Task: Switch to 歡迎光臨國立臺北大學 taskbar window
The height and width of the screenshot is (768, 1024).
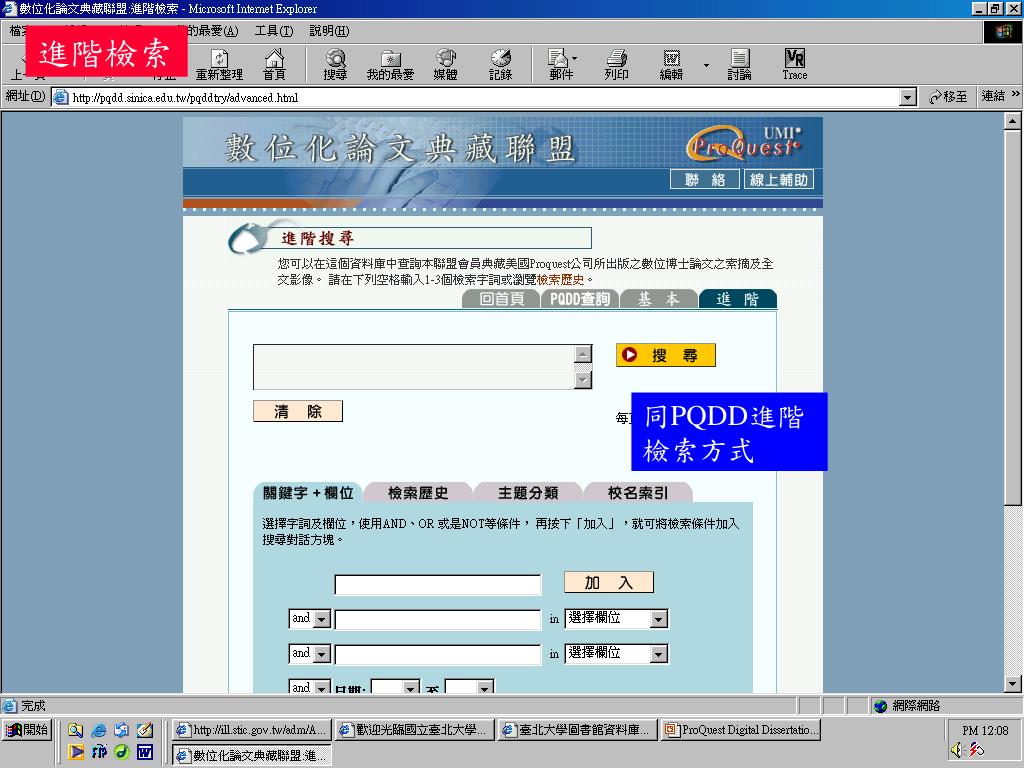Action: (x=415, y=729)
